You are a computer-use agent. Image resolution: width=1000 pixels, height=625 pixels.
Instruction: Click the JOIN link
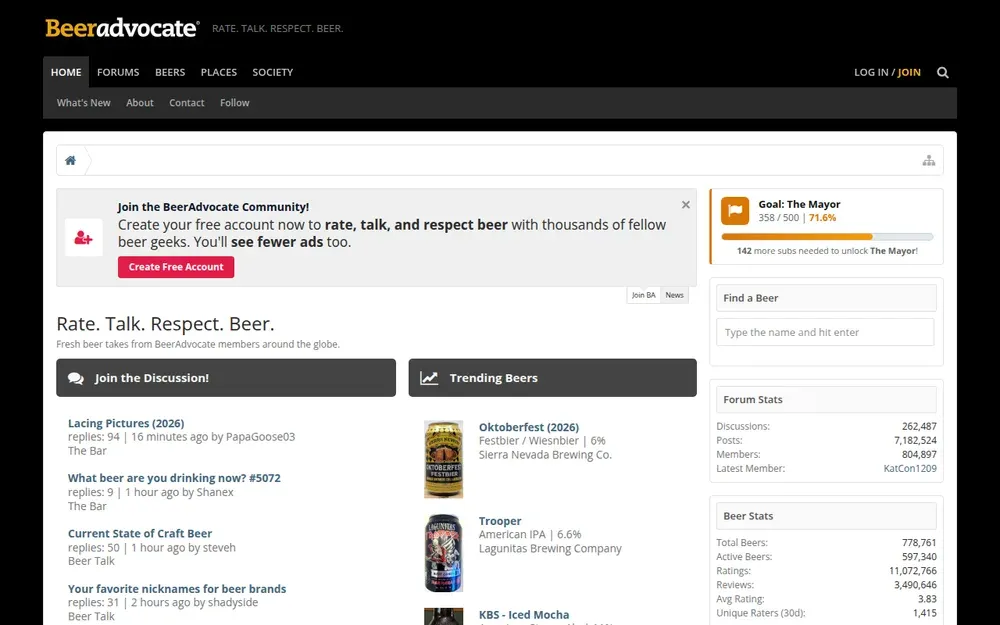click(x=909, y=72)
